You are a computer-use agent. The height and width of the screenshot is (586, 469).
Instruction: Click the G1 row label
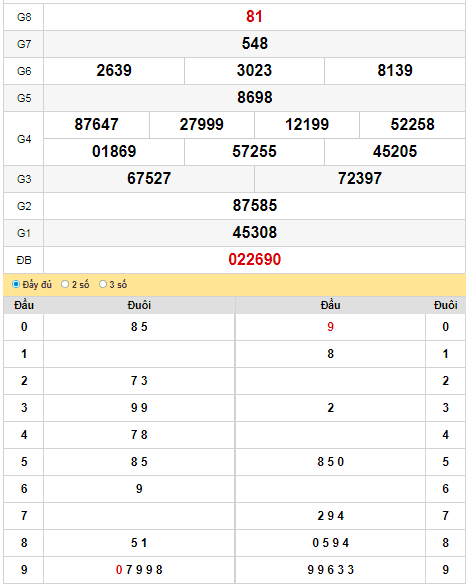24,233
